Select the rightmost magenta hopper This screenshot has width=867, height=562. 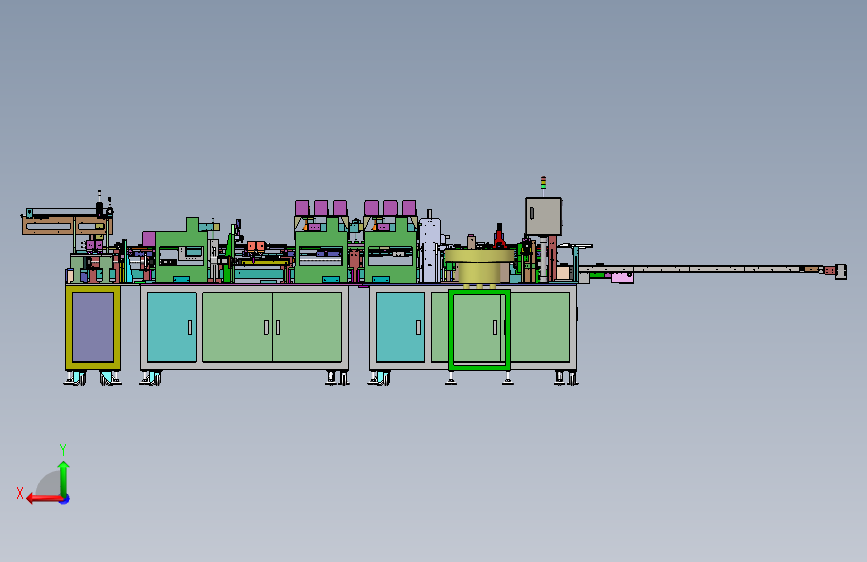[409, 208]
